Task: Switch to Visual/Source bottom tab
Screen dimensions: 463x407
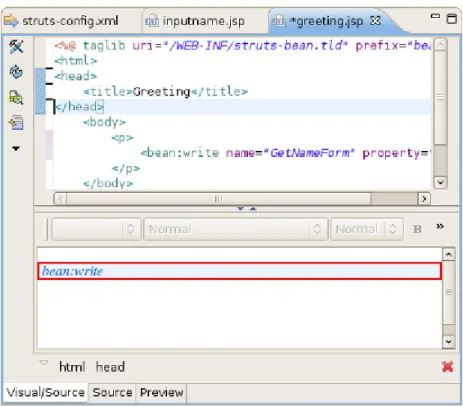Action: tap(45, 393)
